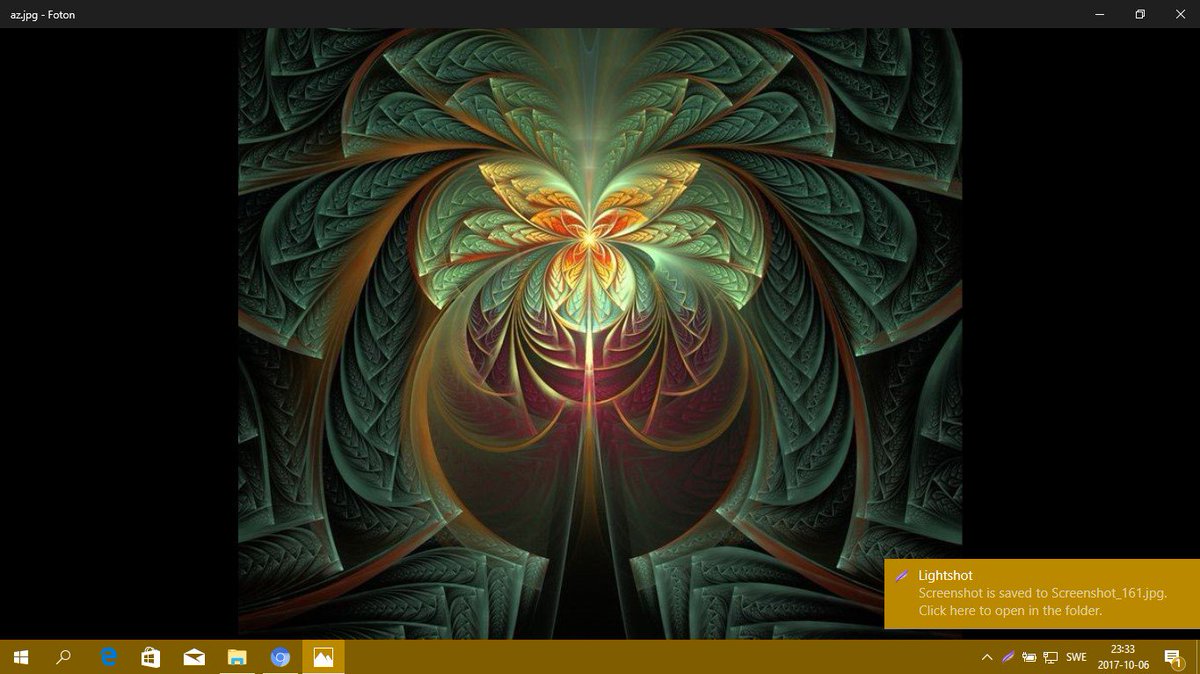Screen dimensions: 1200x674
Task: Open the Lightshot screenshot saved notification
Action: pos(1042,594)
